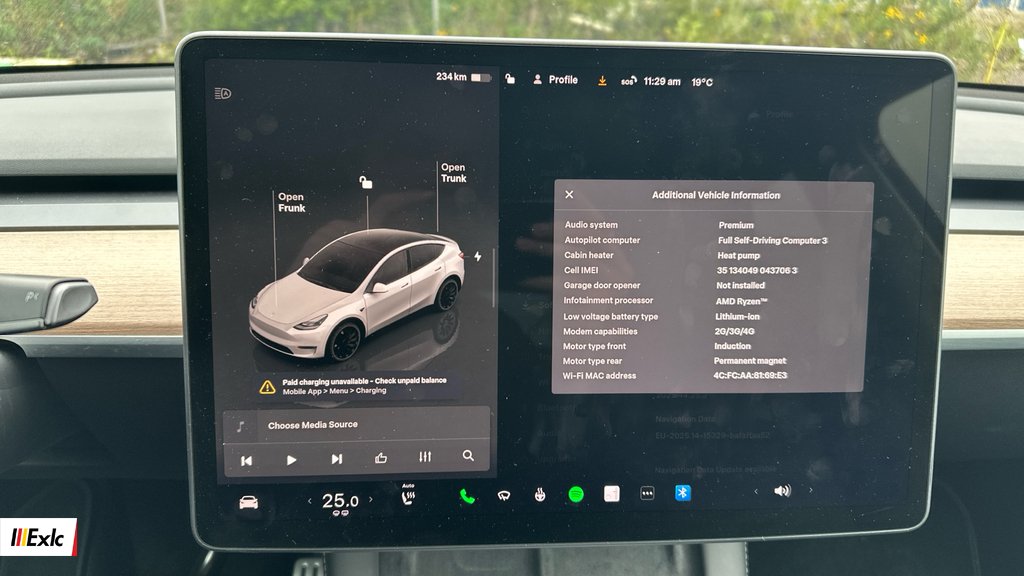Tap the charging bolt icon beside car

[478, 256]
